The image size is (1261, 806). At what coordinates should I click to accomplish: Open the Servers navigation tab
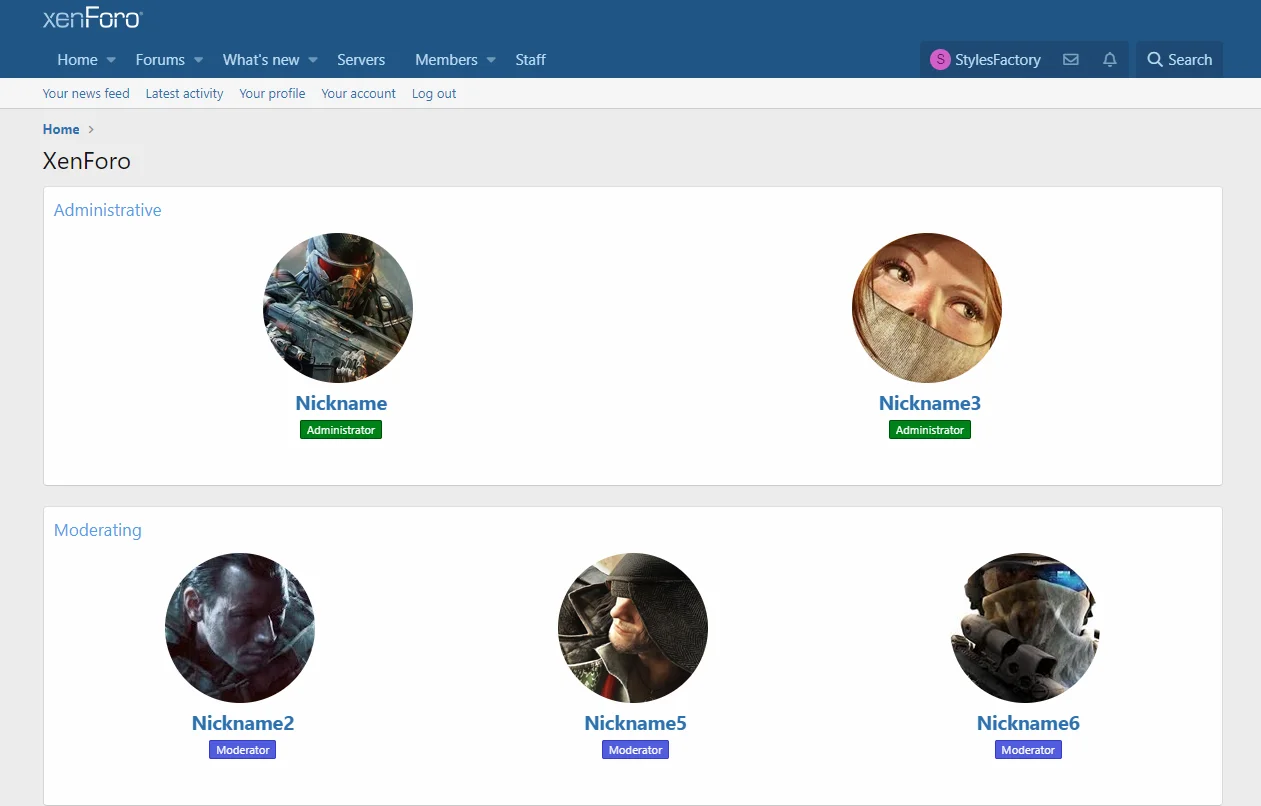(361, 60)
